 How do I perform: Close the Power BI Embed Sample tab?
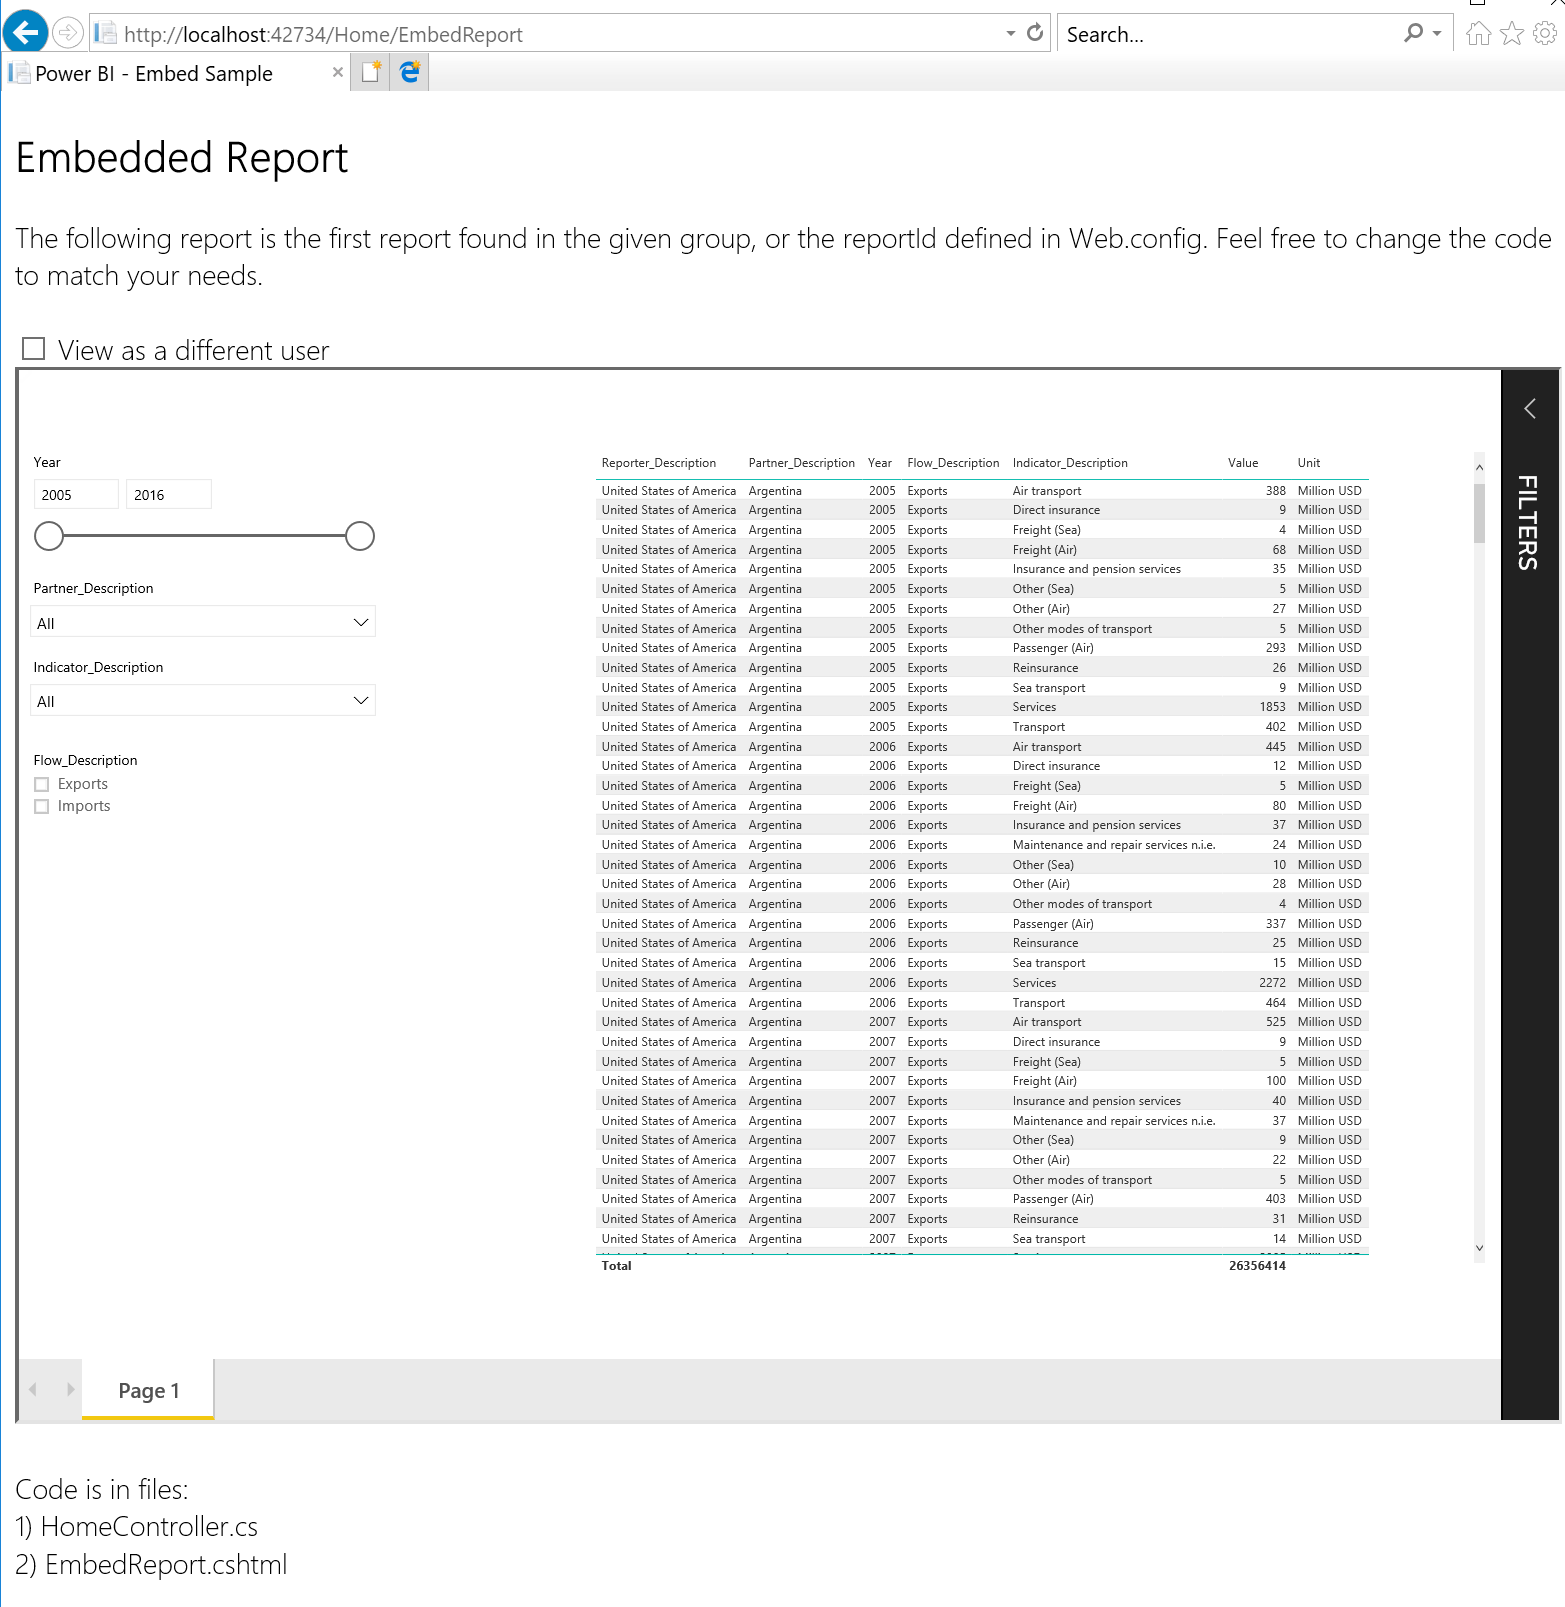tap(338, 72)
